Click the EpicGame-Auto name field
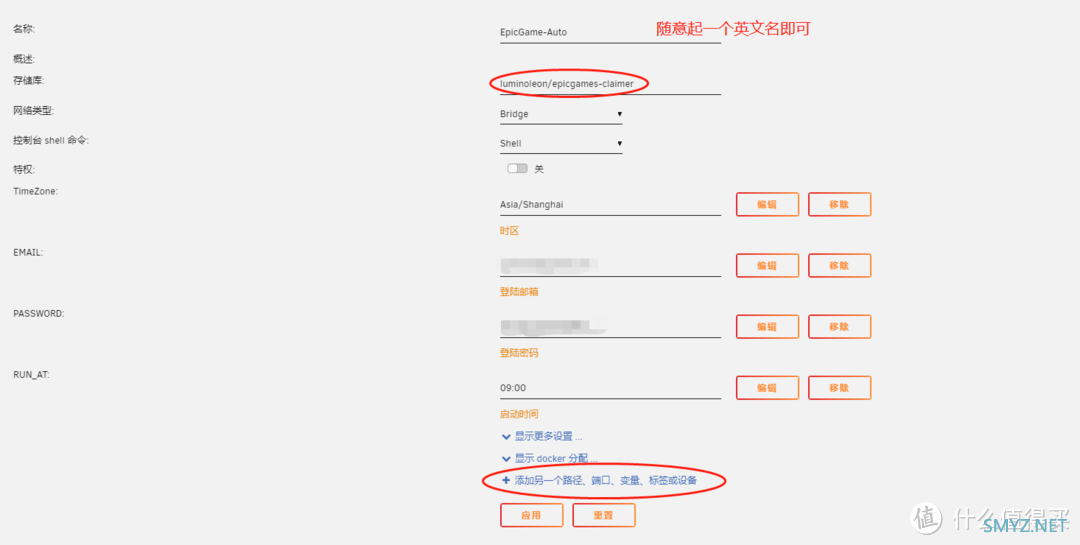1080x545 pixels. coord(610,32)
